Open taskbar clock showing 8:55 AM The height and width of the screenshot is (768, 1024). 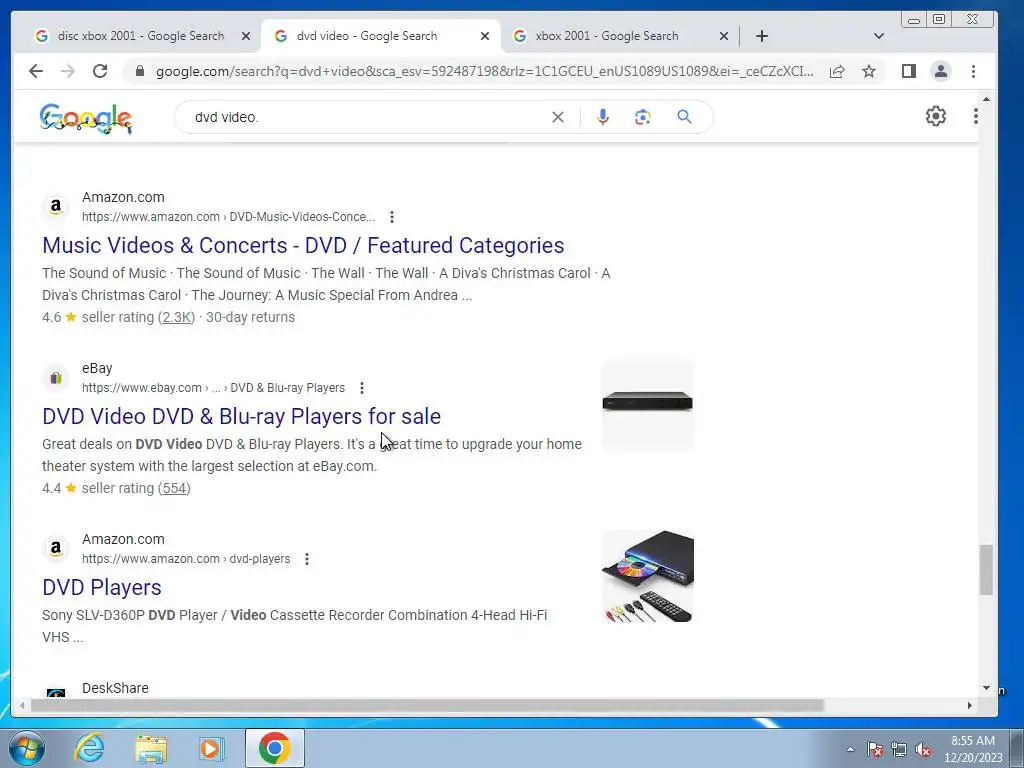click(x=973, y=749)
